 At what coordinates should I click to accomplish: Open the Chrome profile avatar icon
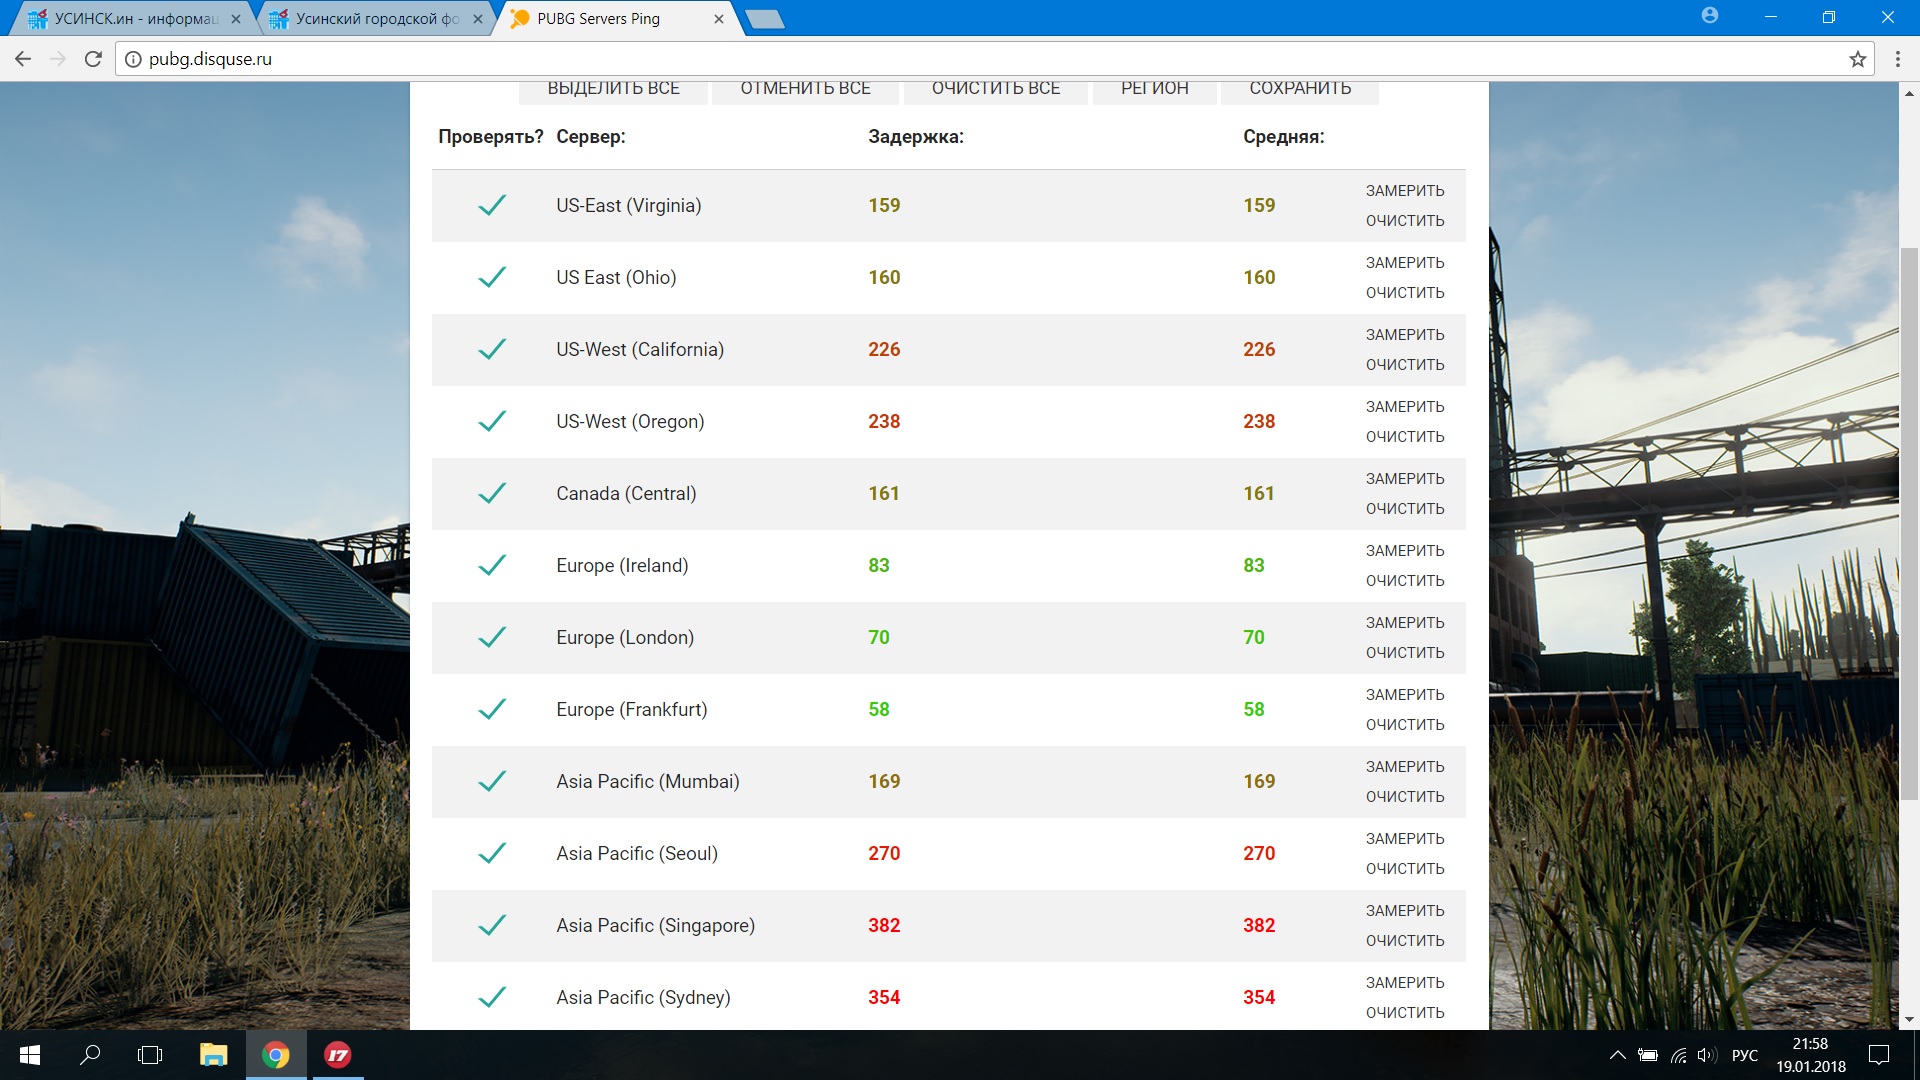point(1710,16)
